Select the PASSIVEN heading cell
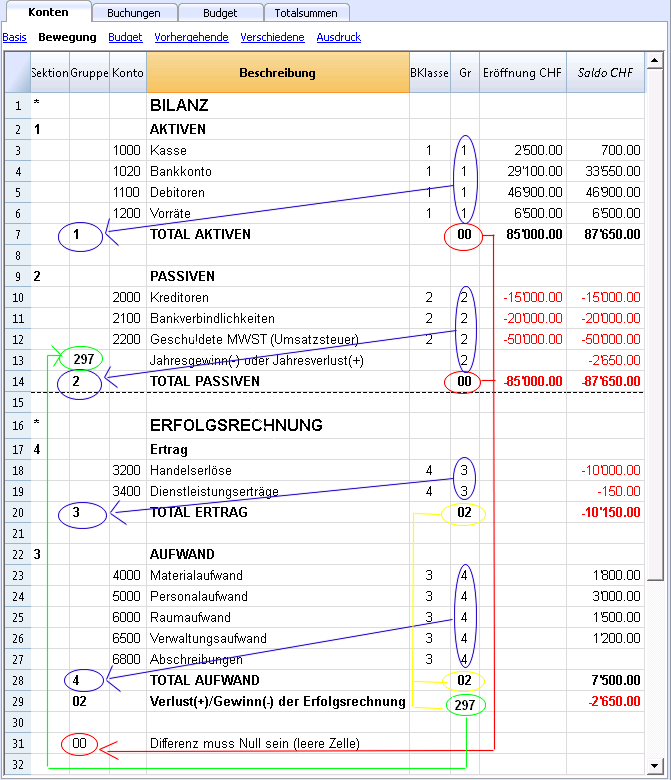 click(278, 276)
